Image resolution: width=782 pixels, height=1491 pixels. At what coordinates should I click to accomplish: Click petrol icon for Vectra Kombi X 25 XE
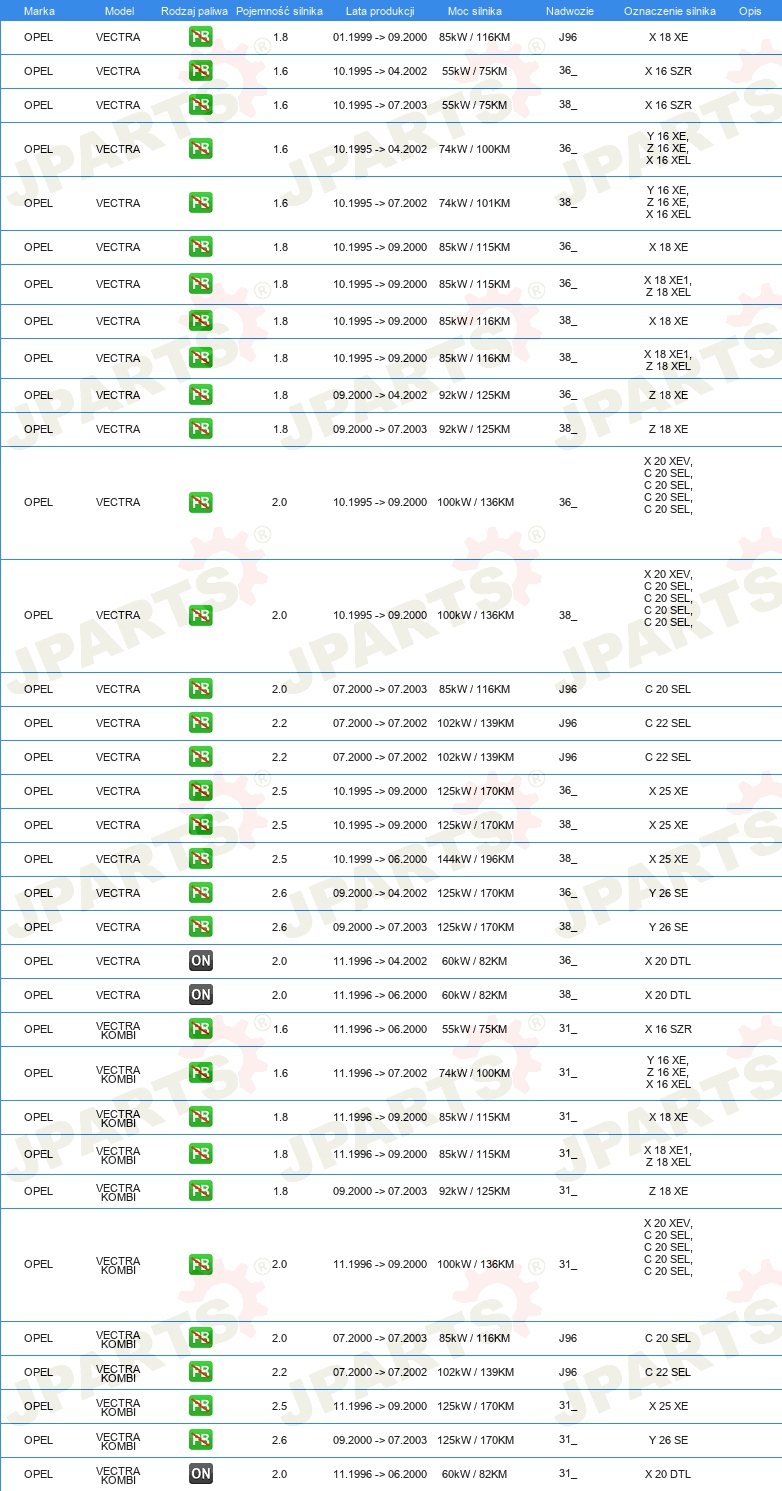coord(201,1406)
